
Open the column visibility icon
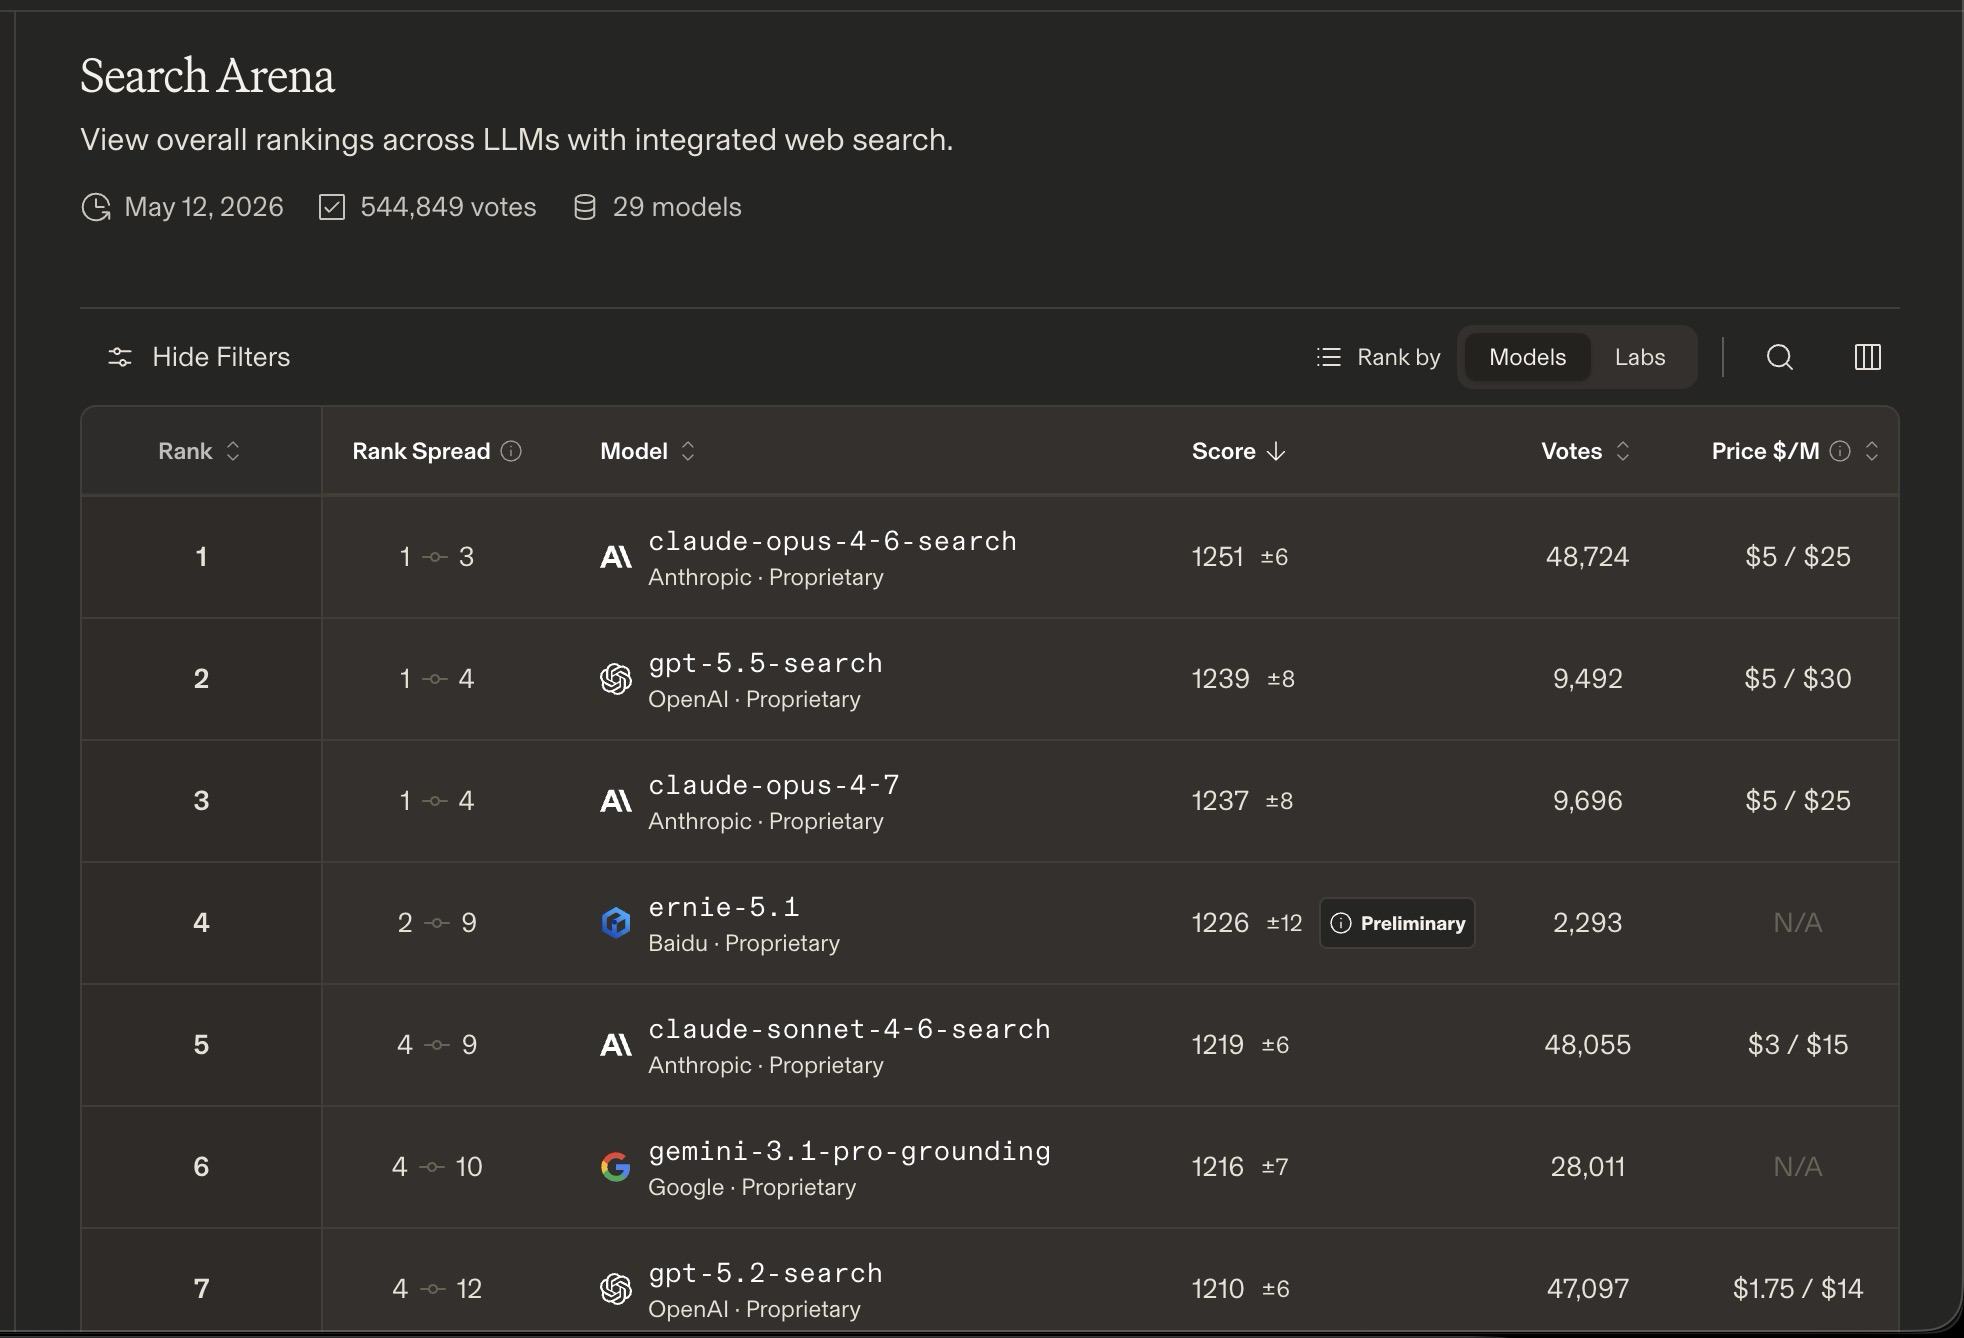click(x=1868, y=357)
